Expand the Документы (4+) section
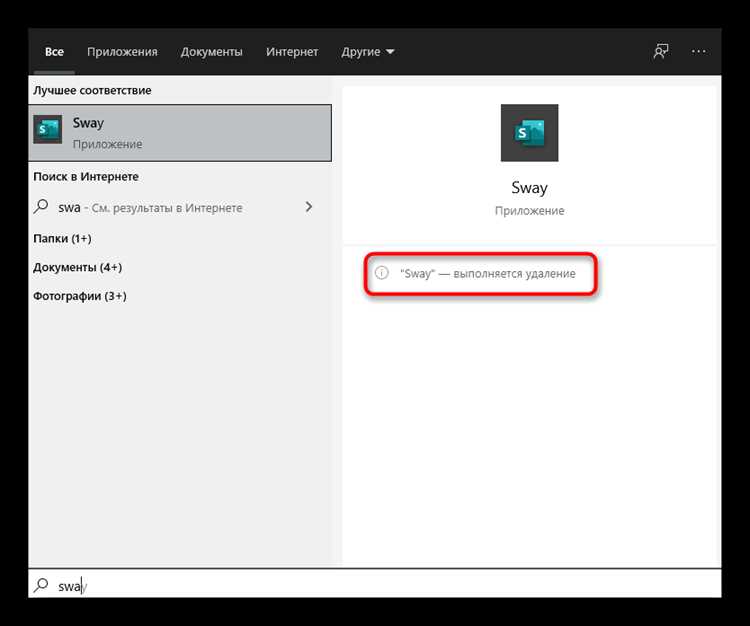 point(77,267)
